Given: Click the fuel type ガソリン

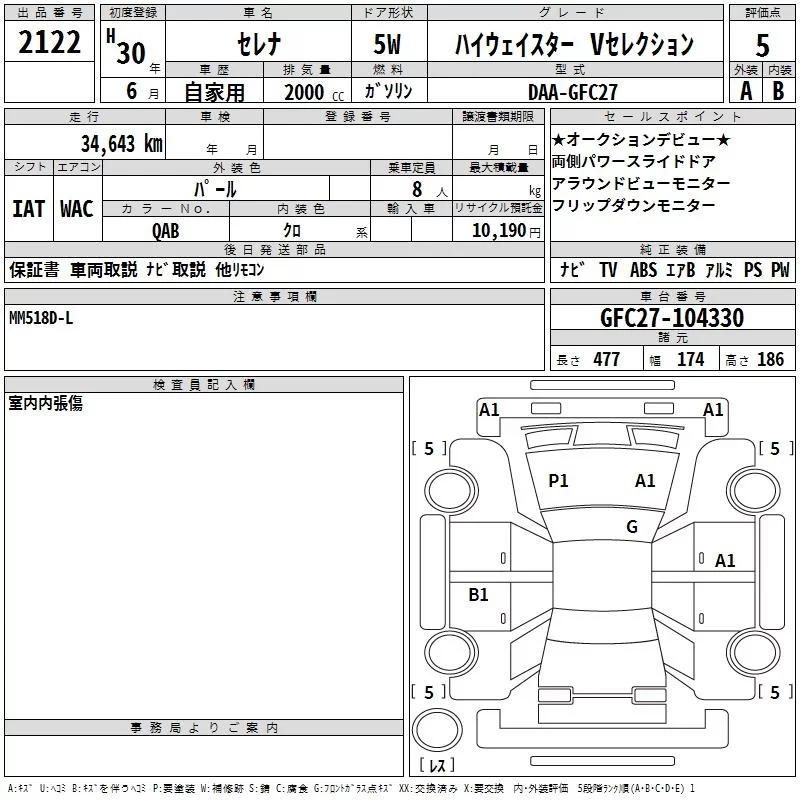Looking at the screenshot, I should coord(388,91).
